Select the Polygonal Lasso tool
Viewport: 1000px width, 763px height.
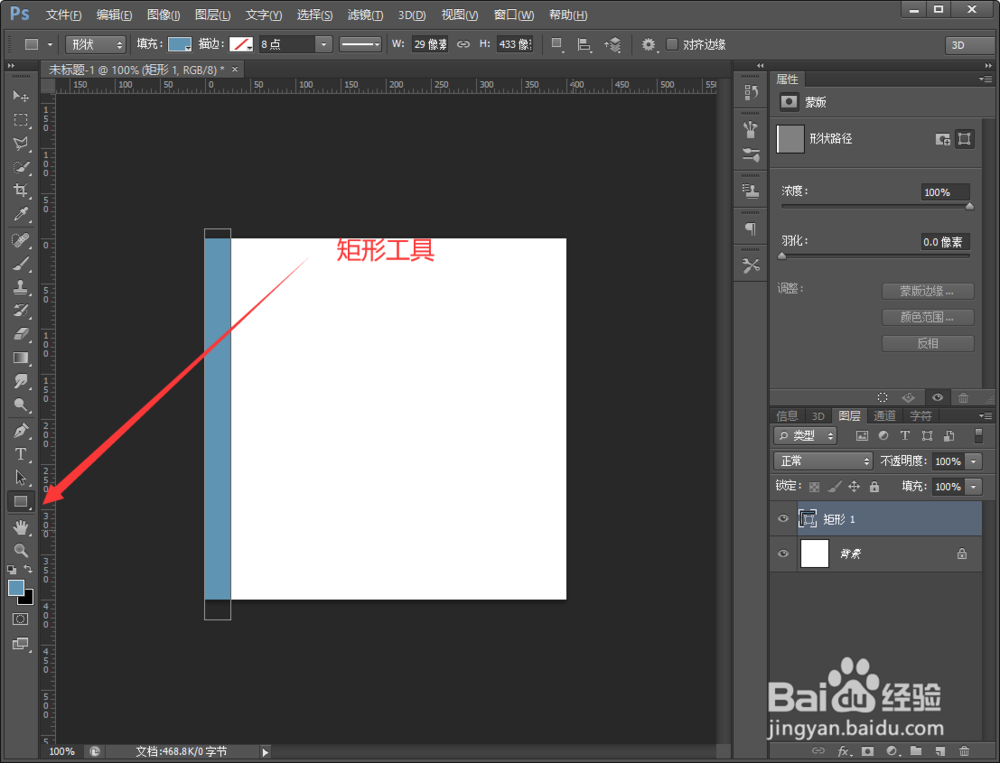tap(20, 144)
